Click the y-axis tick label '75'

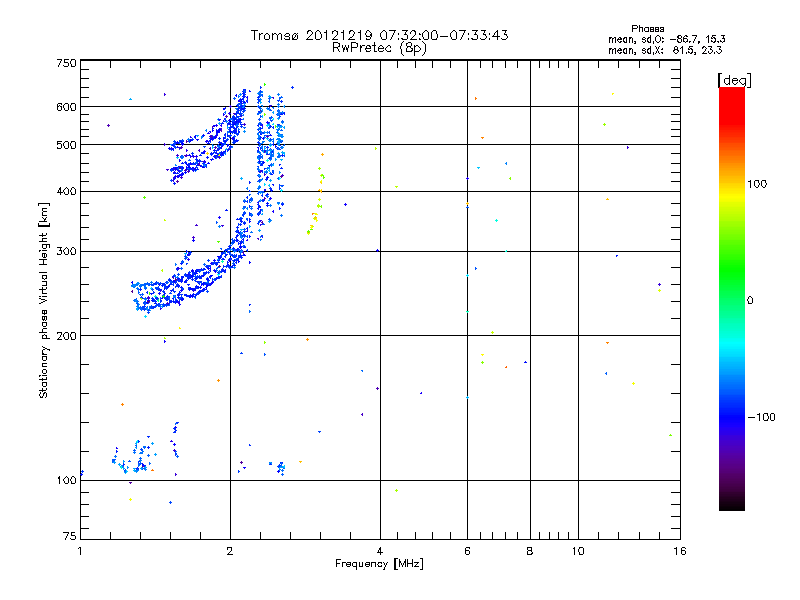(70, 536)
